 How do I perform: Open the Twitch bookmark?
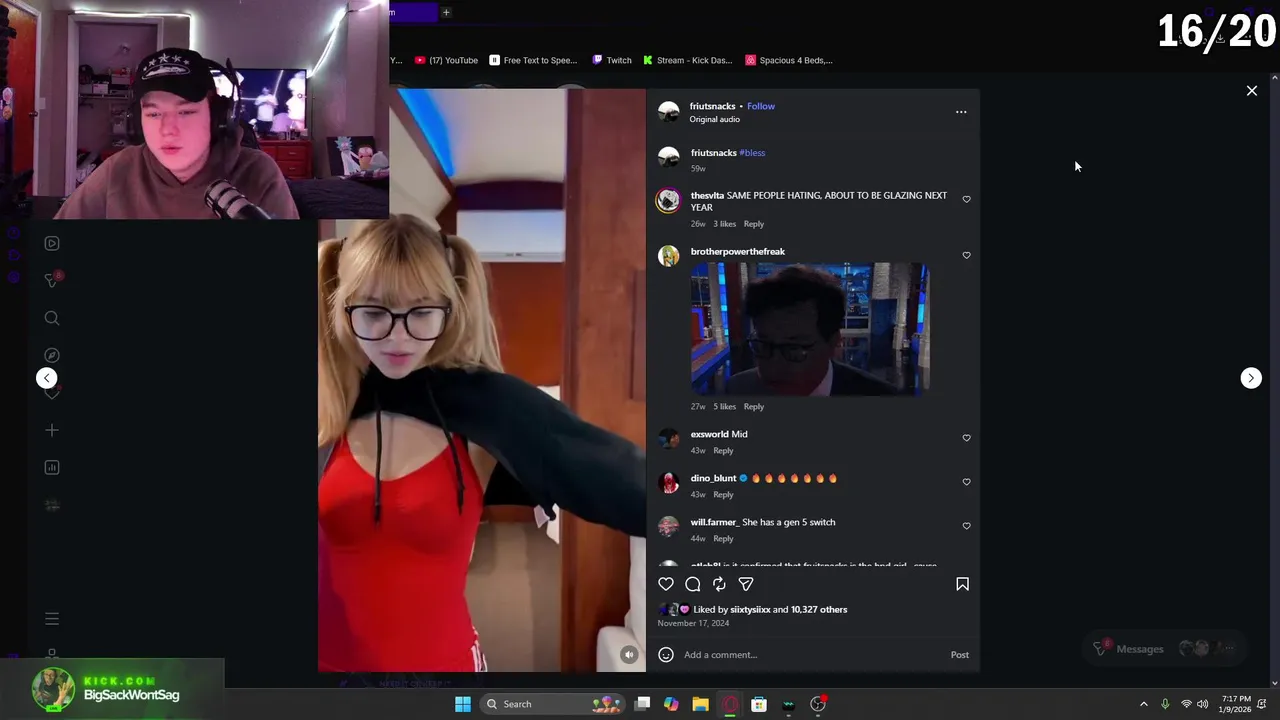click(x=612, y=60)
